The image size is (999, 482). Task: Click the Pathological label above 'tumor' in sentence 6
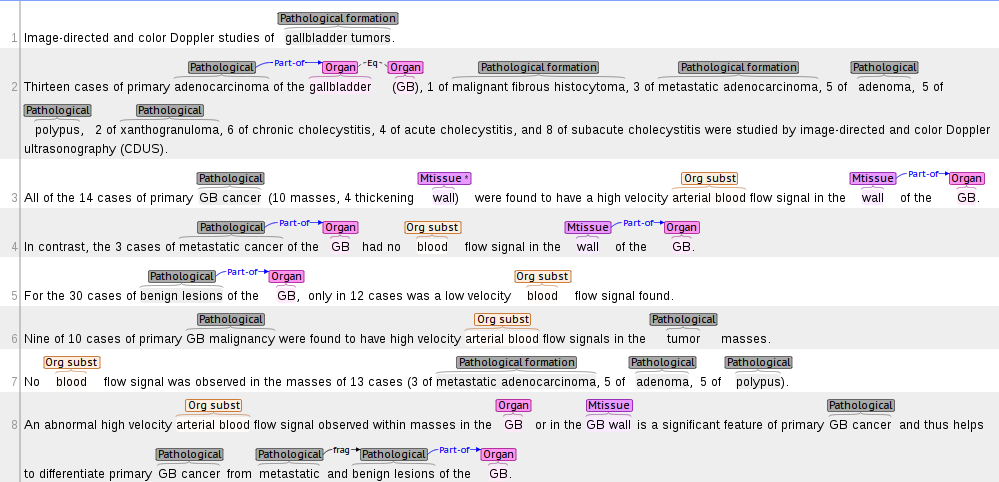pyautogui.click(x=684, y=320)
